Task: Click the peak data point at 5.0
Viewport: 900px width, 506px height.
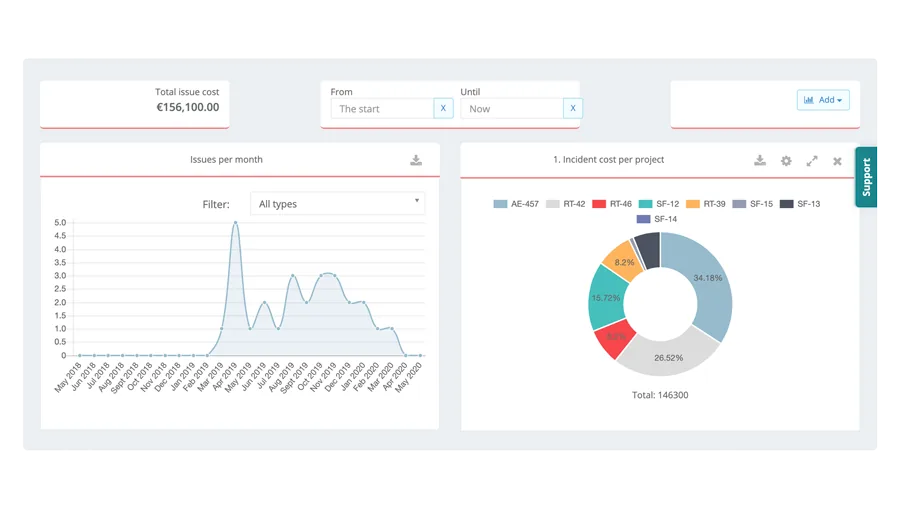Action: click(235, 223)
